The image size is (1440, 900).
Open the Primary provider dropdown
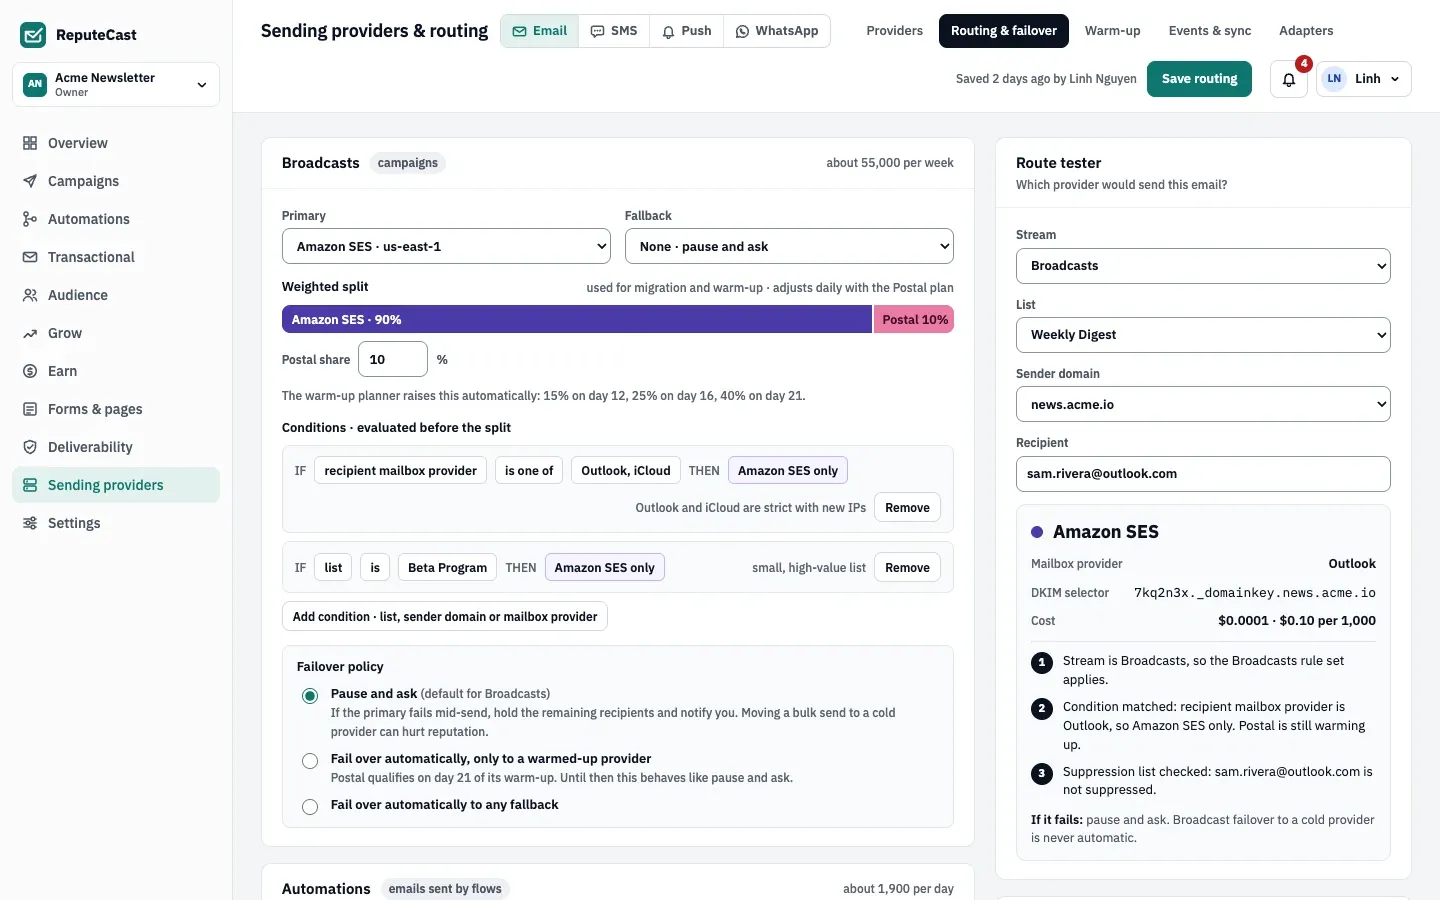(446, 246)
